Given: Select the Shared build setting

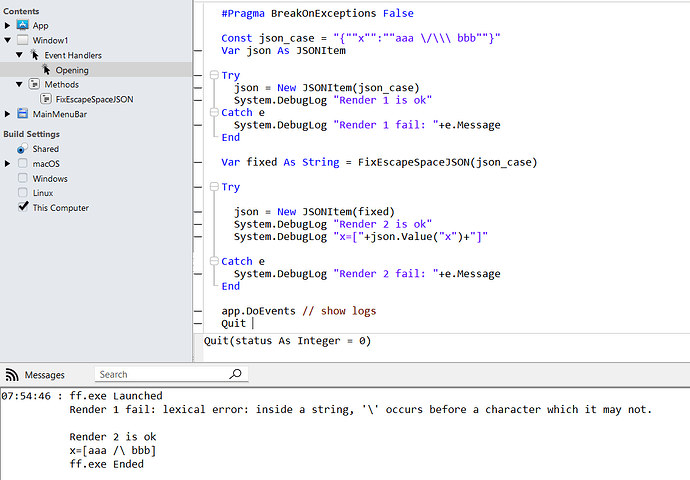Looking at the screenshot, I should [22, 149].
